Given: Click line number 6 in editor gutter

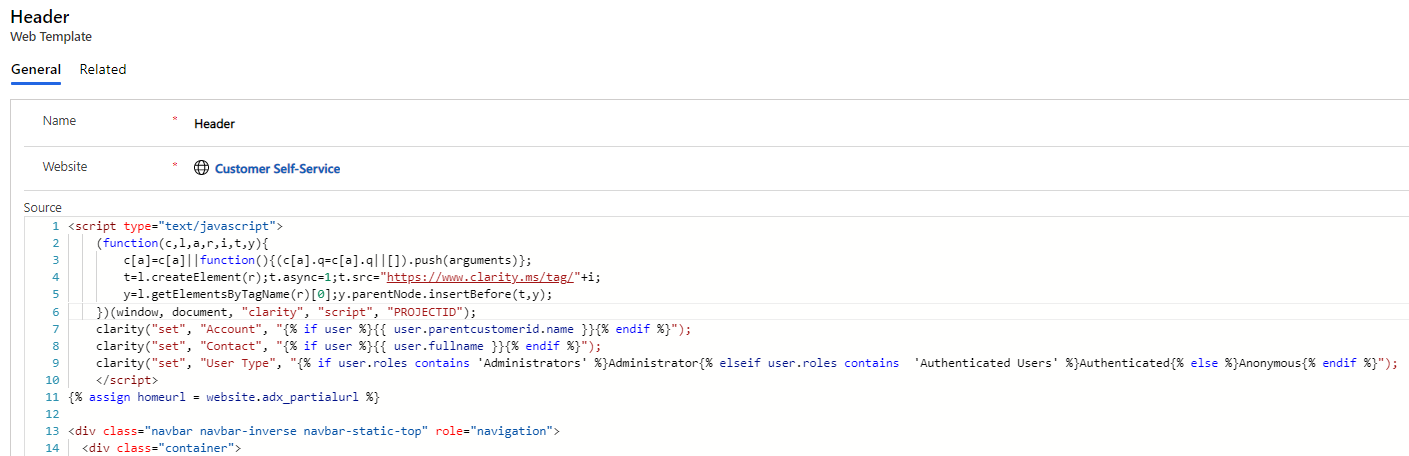Looking at the screenshot, I should coord(56,311).
